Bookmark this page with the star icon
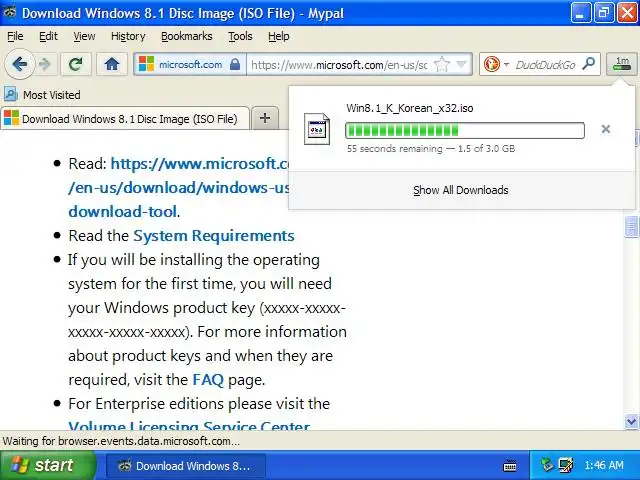The width and height of the screenshot is (640, 480). 442,64
